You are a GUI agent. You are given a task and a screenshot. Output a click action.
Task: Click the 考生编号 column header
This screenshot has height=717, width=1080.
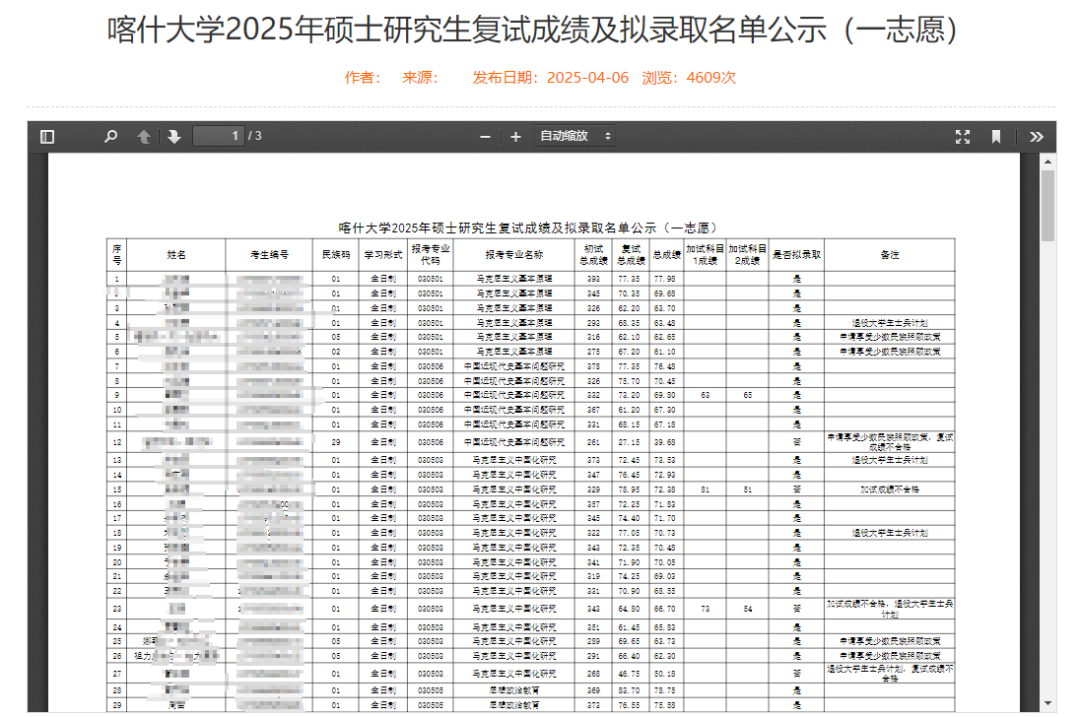(x=269, y=255)
